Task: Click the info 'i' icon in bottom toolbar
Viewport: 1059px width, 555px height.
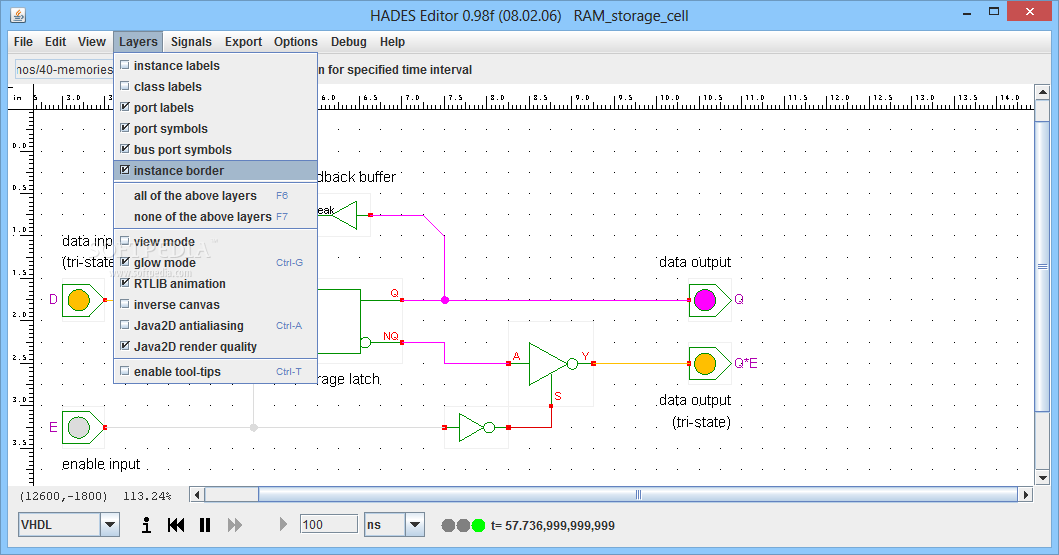Action: click(x=146, y=525)
